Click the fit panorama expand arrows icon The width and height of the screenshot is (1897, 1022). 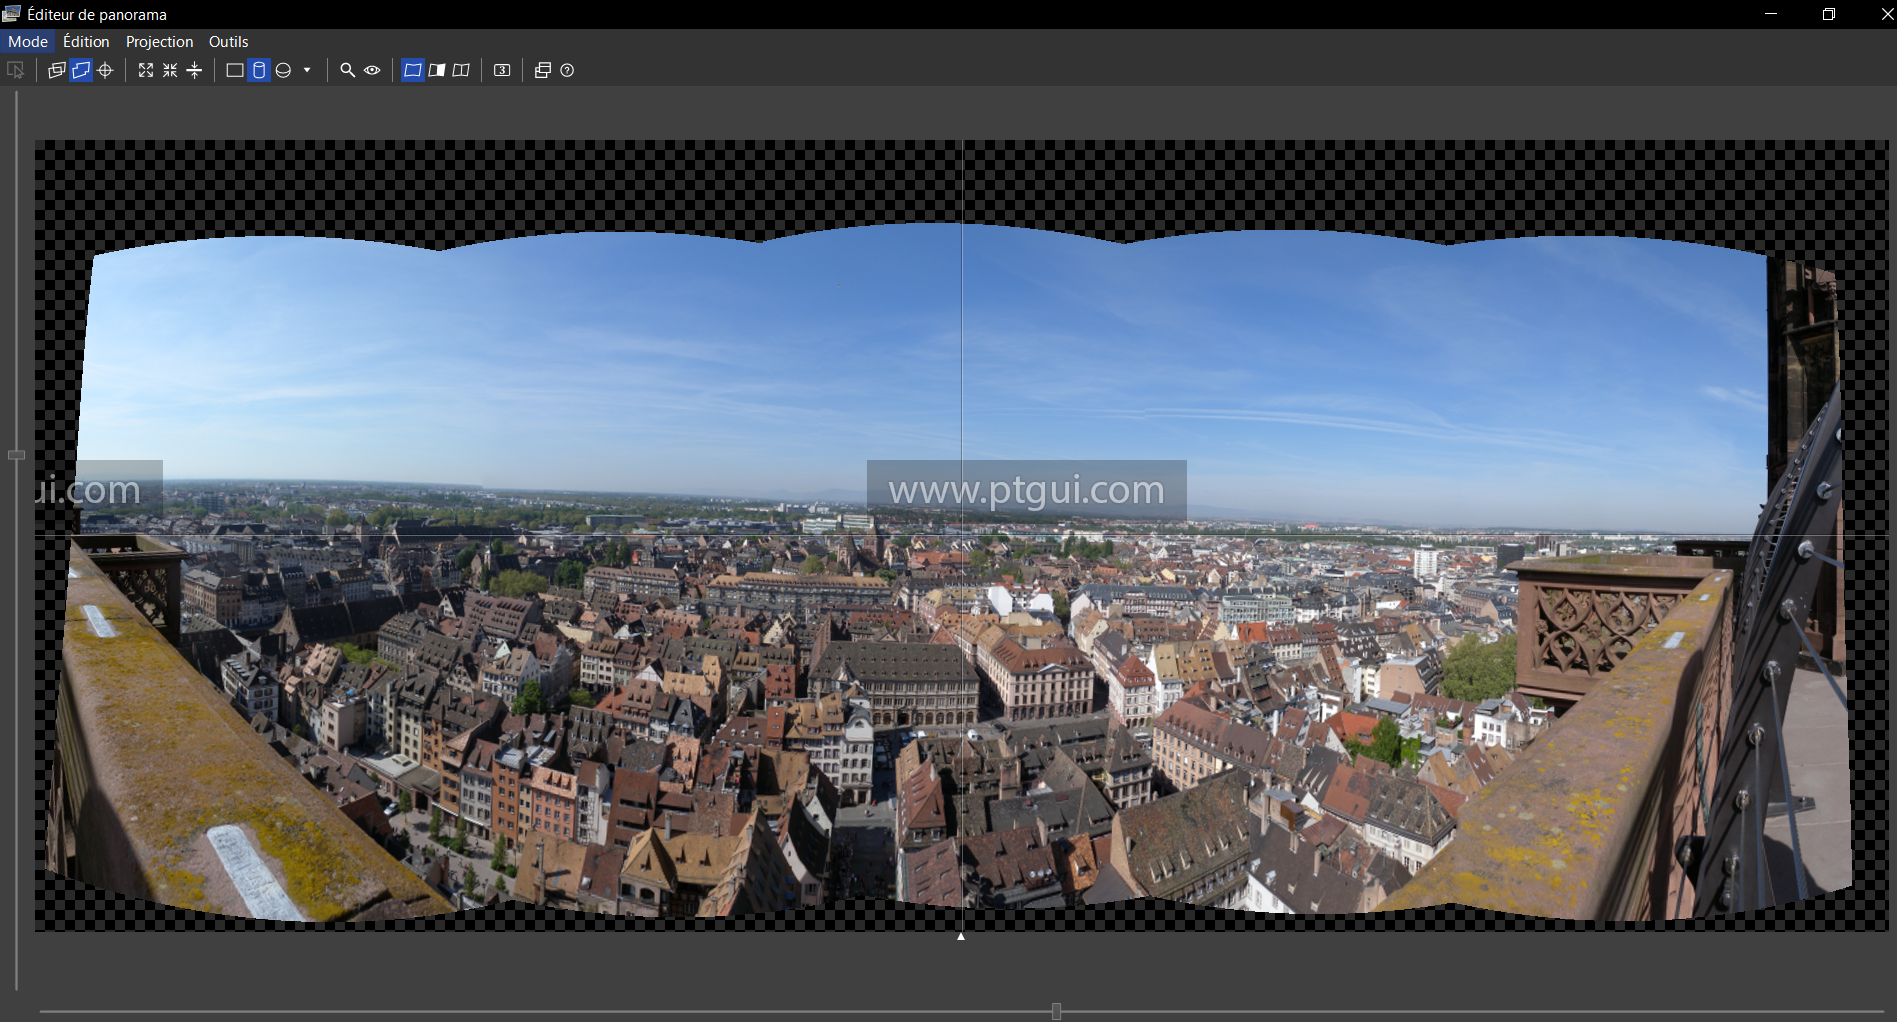[x=146, y=70]
